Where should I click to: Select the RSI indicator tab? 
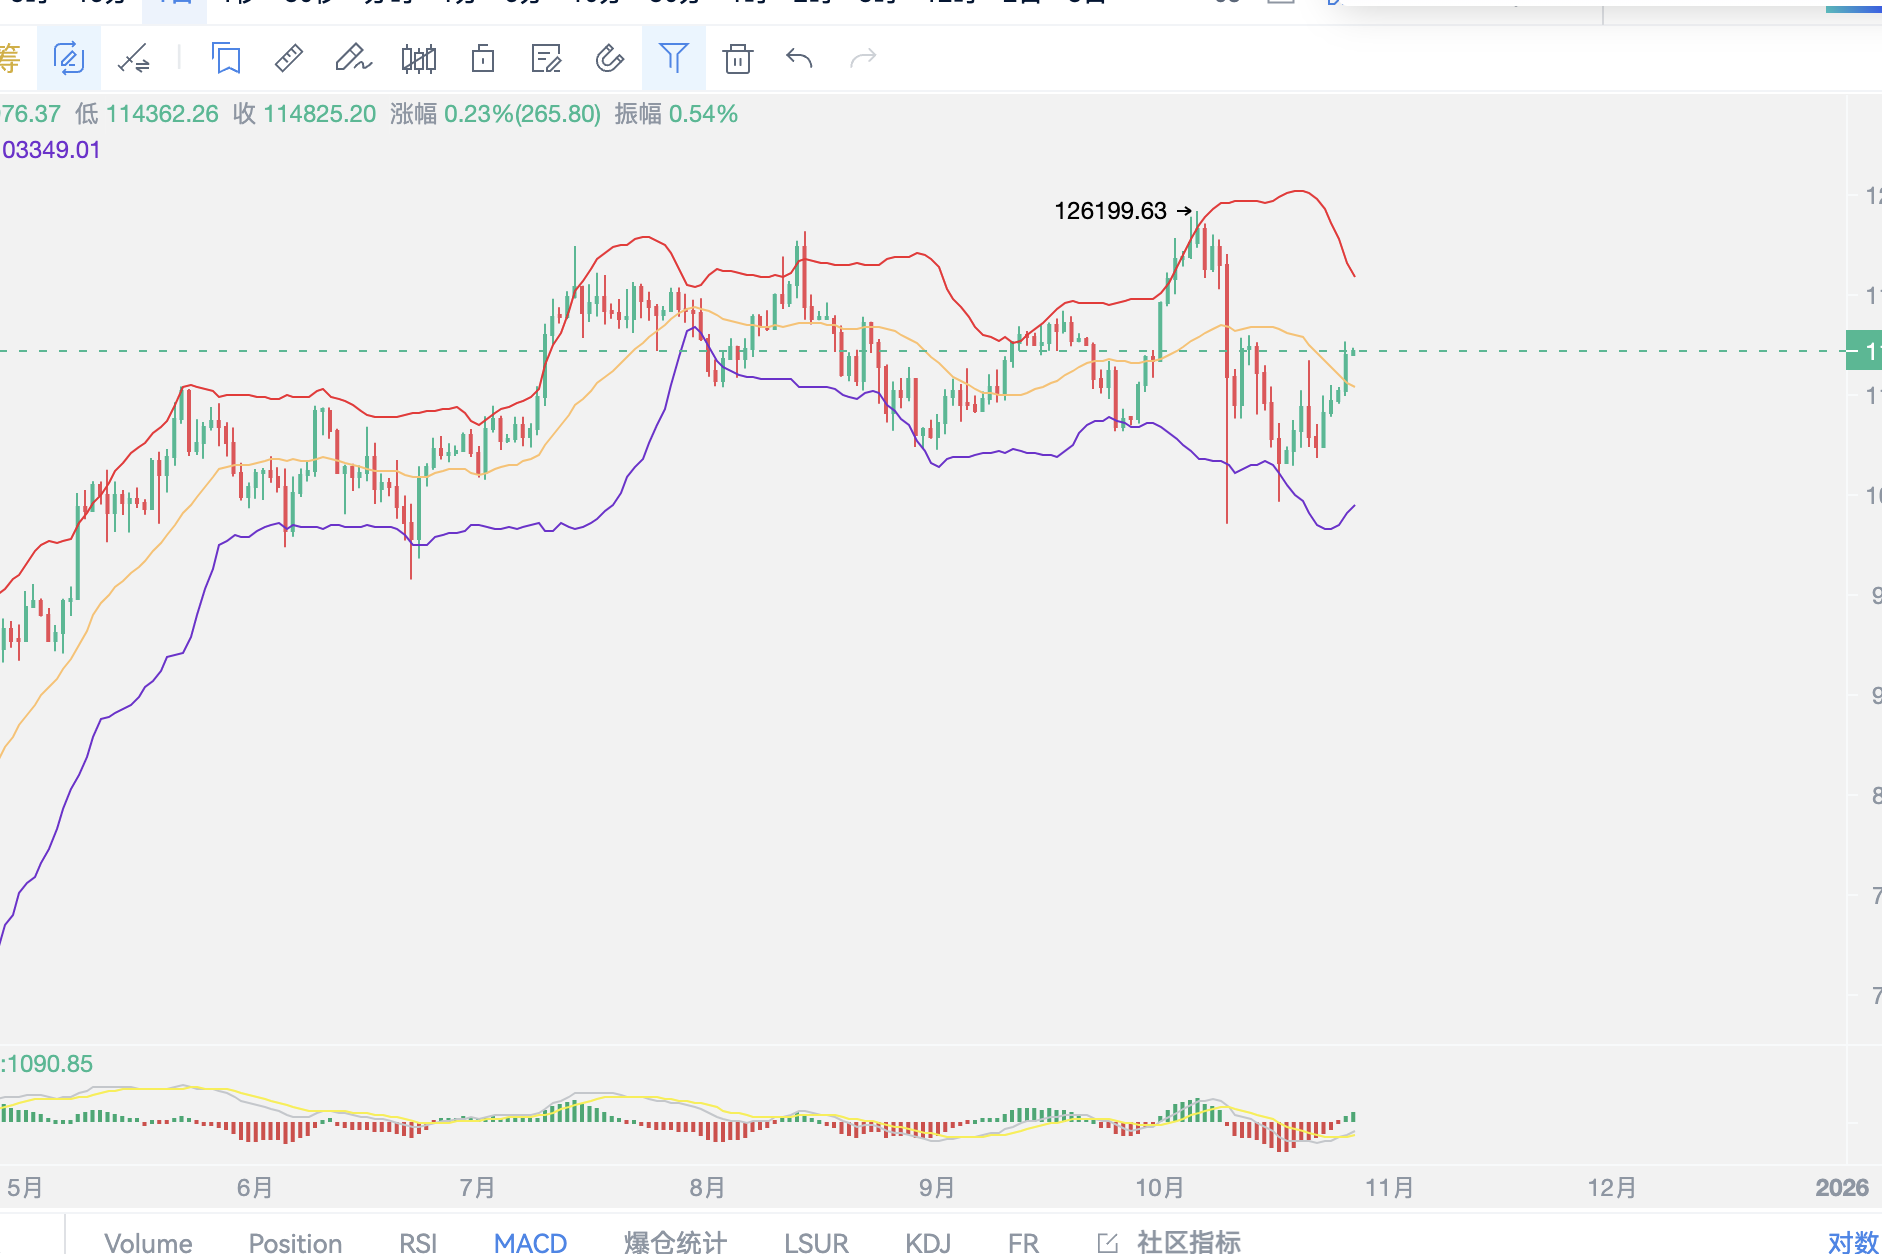(x=418, y=1242)
